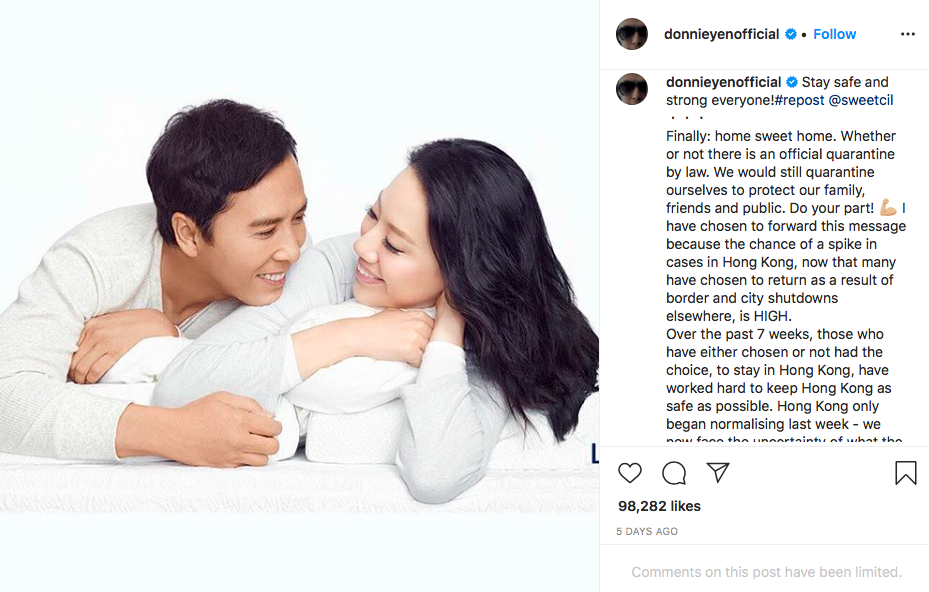The width and height of the screenshot is (929, 592).
Task: Open the #repost hashtag
Action: click(799, 100)
